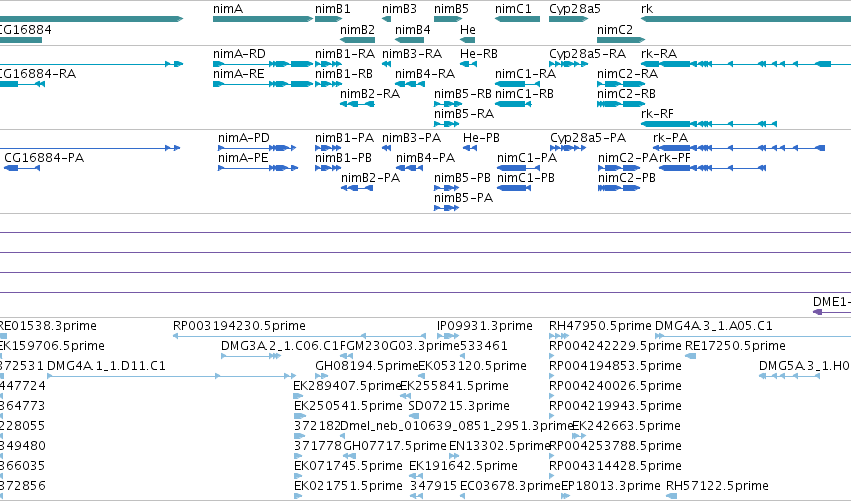
Task: Select transcript He-RB
Action: pos(468,64)
